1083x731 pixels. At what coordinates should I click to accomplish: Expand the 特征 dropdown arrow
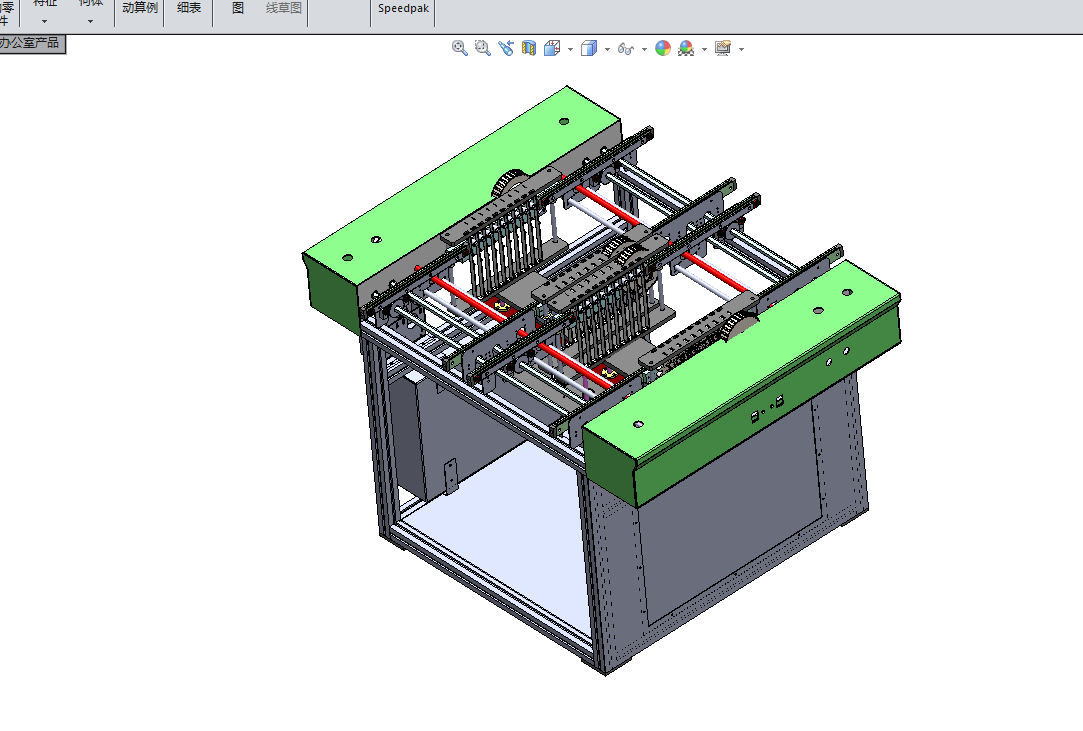pos(45,21)
